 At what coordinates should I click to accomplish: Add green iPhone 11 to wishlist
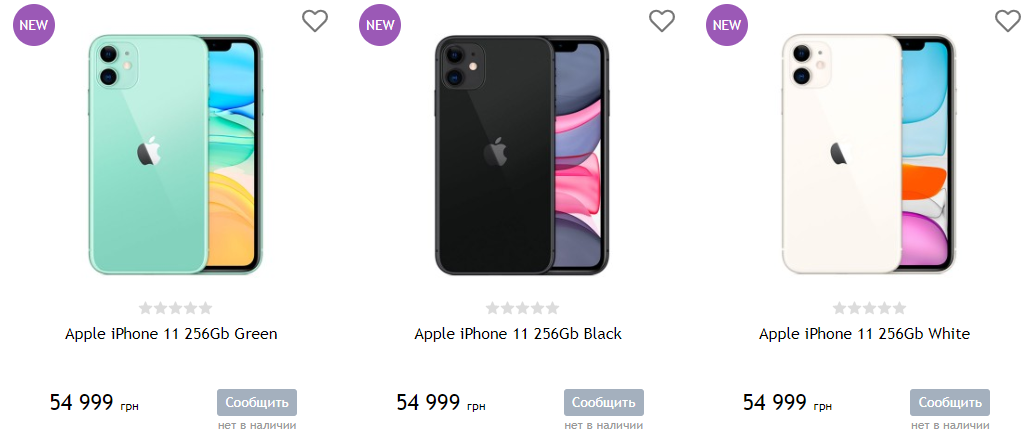[x=315, y=21]
